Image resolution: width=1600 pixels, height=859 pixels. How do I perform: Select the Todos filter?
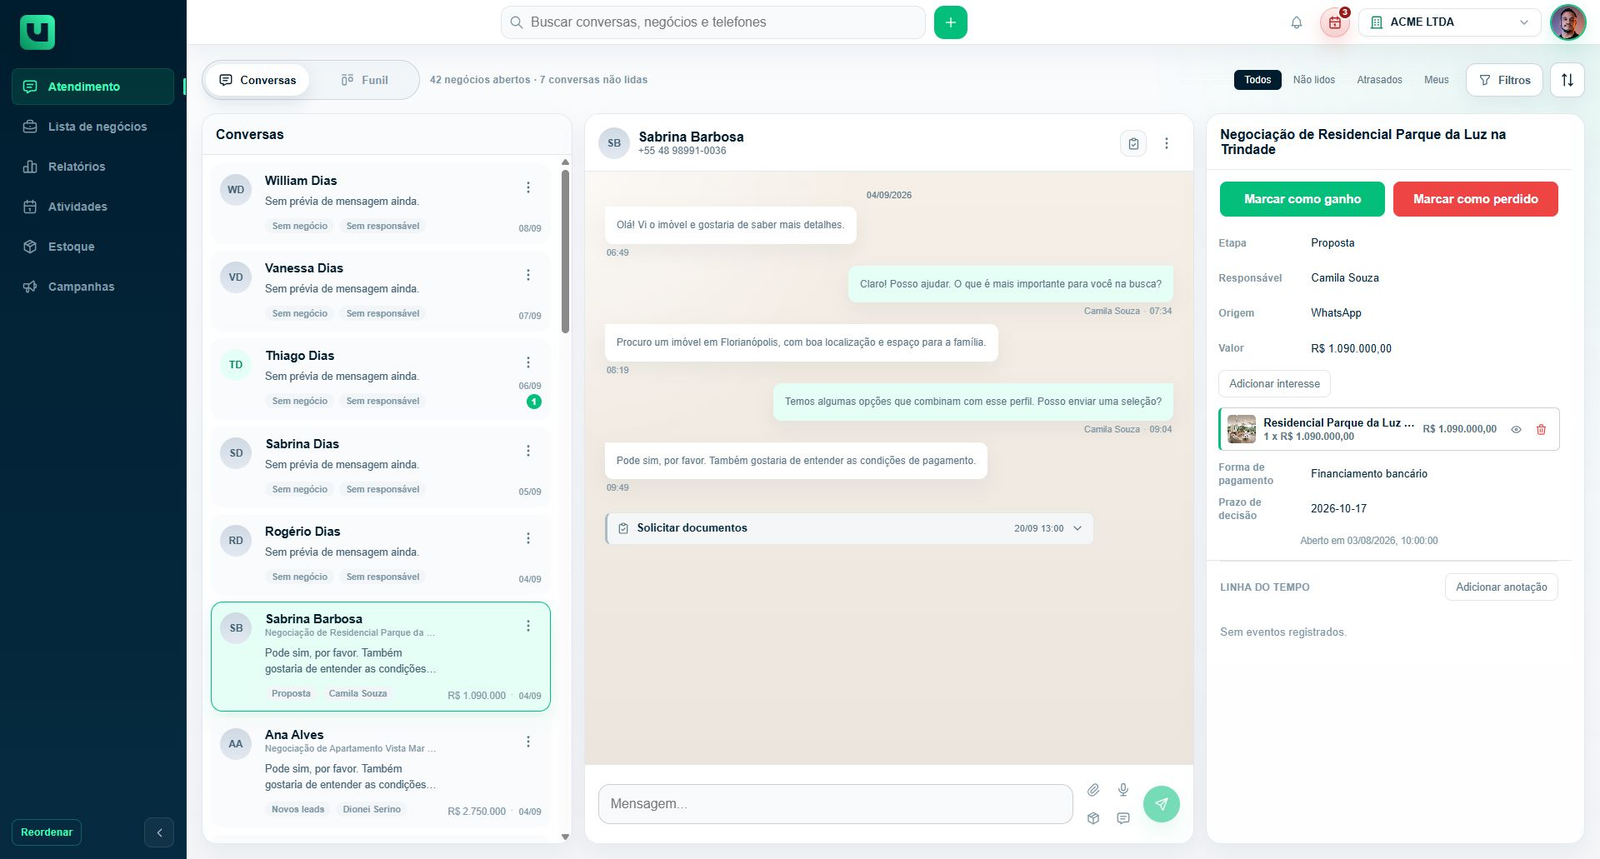pyautogui.click(x=1258, y=80)
